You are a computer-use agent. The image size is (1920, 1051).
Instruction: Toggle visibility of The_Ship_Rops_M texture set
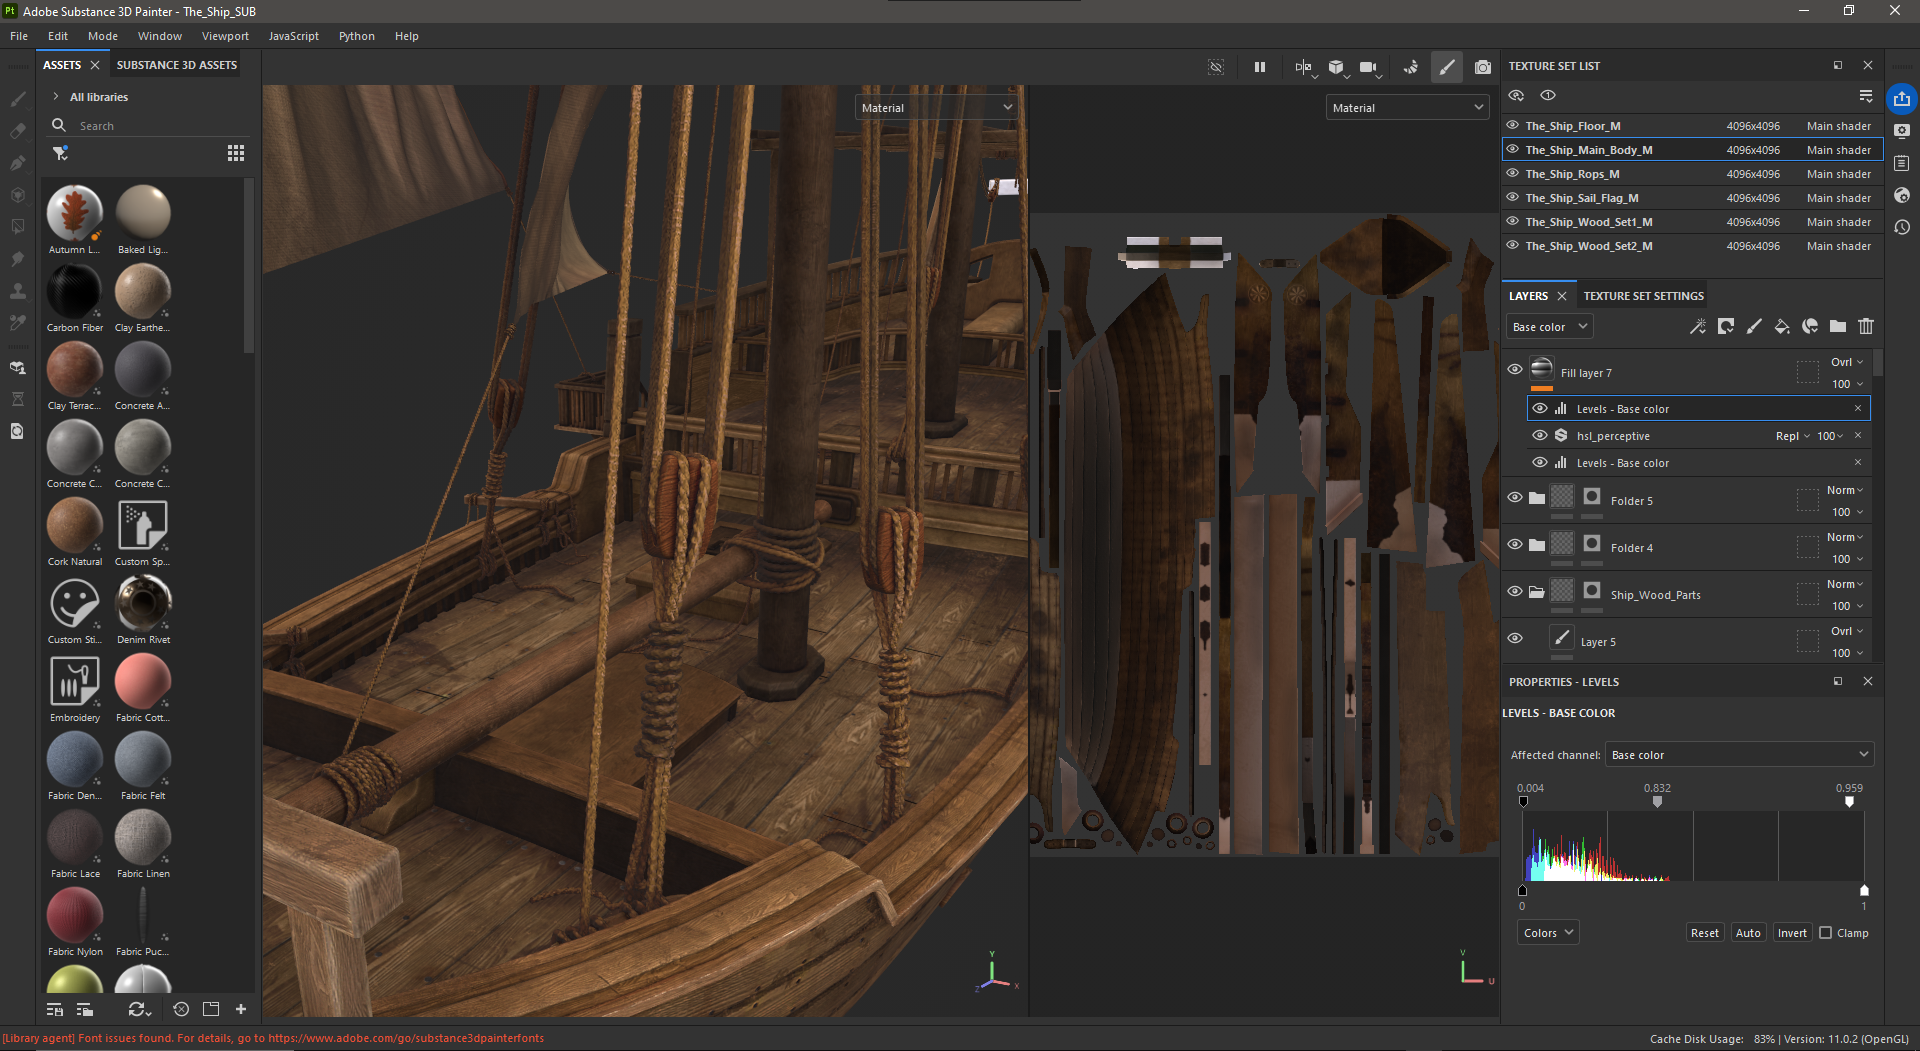pos(1513,173)
